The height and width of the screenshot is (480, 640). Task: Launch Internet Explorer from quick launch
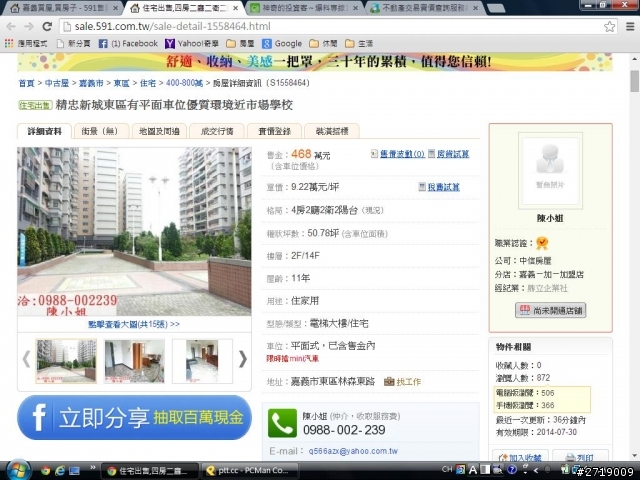click(60, 471)
